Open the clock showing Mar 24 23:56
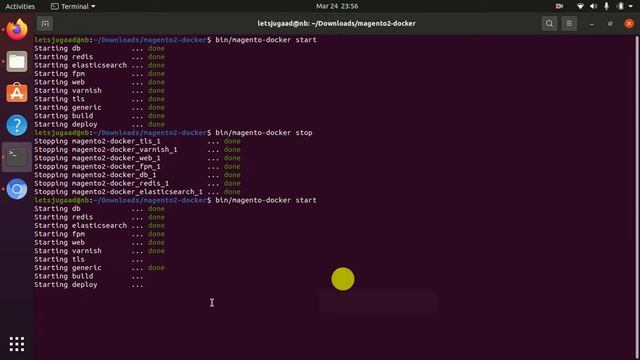 [337, 6]
